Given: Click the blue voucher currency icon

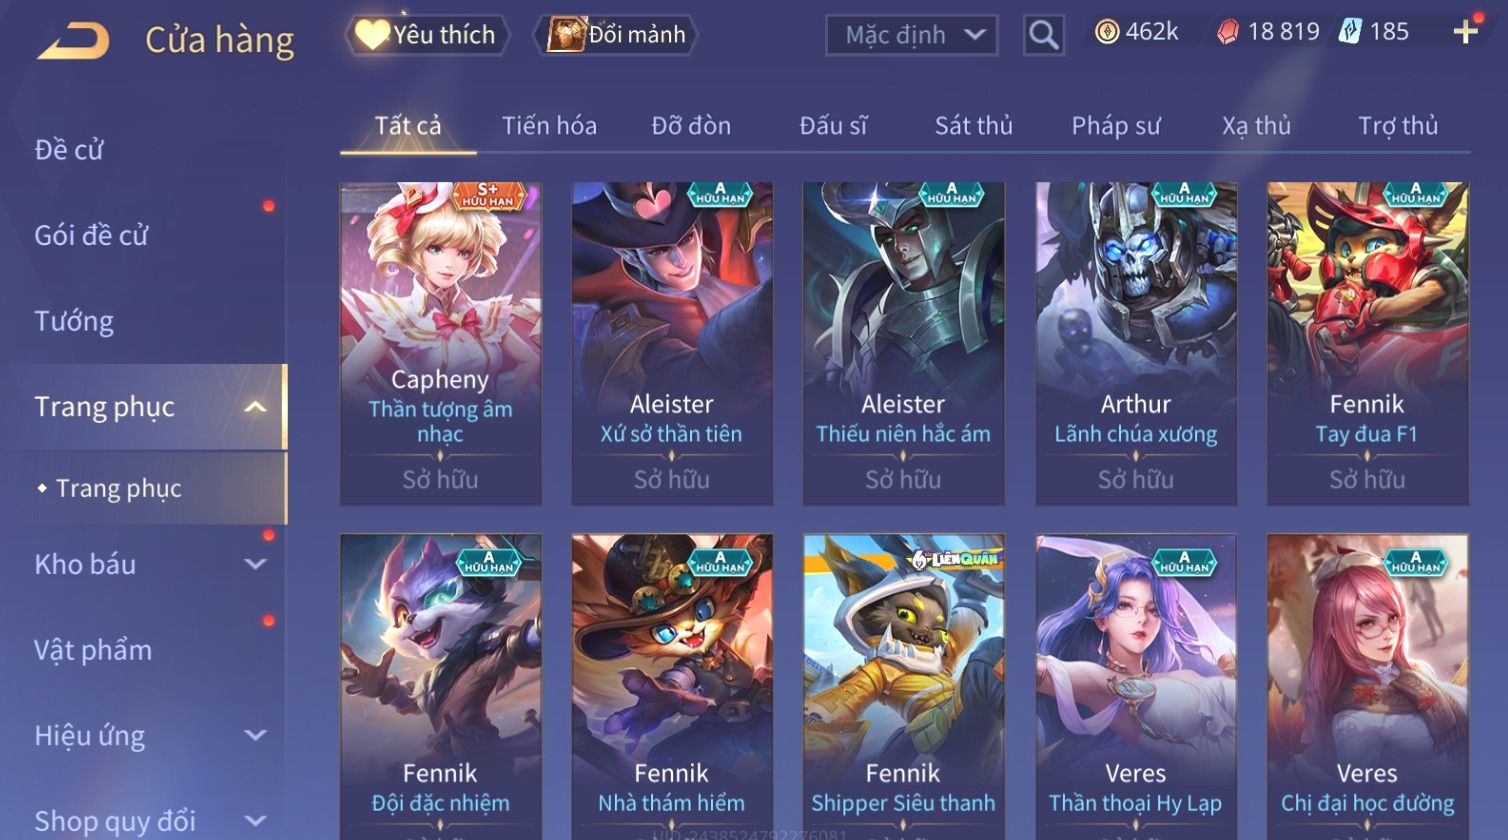Looking at the screenshot, I should pos(1350,32).
